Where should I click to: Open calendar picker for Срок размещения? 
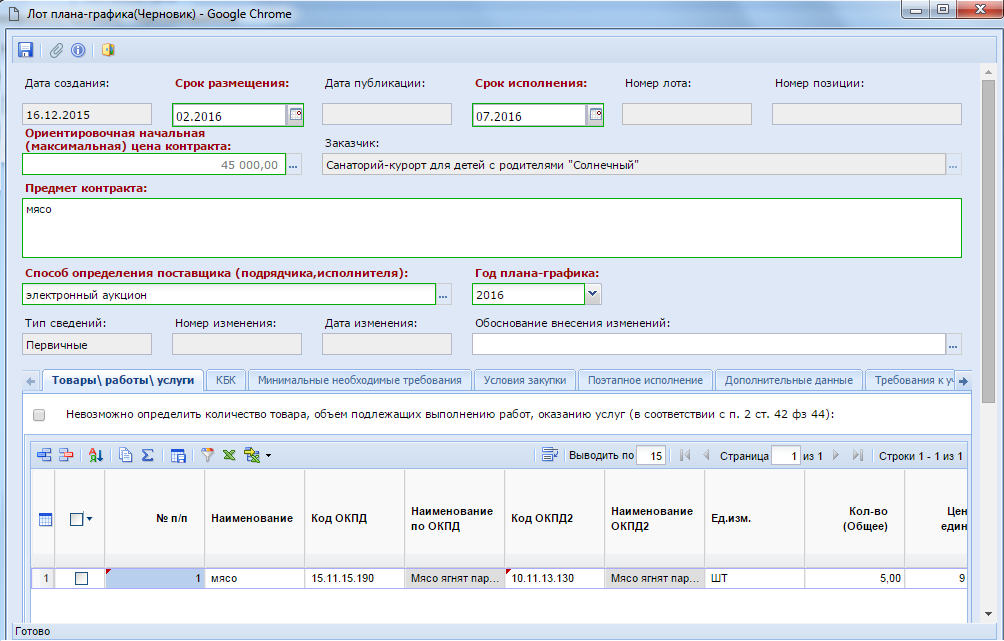(x=295, y=115)
